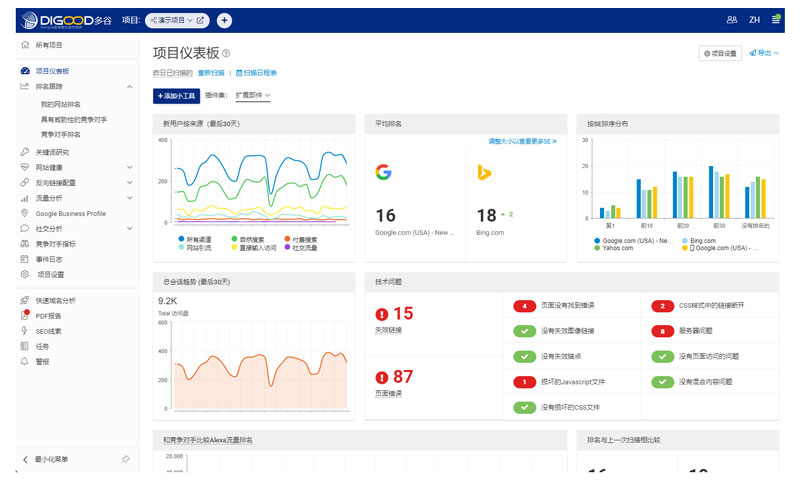The height and width of the screenshot is (486, 800).
Task: Expand the 网站健康 sidebar section
Action: [x=129, y=167]
